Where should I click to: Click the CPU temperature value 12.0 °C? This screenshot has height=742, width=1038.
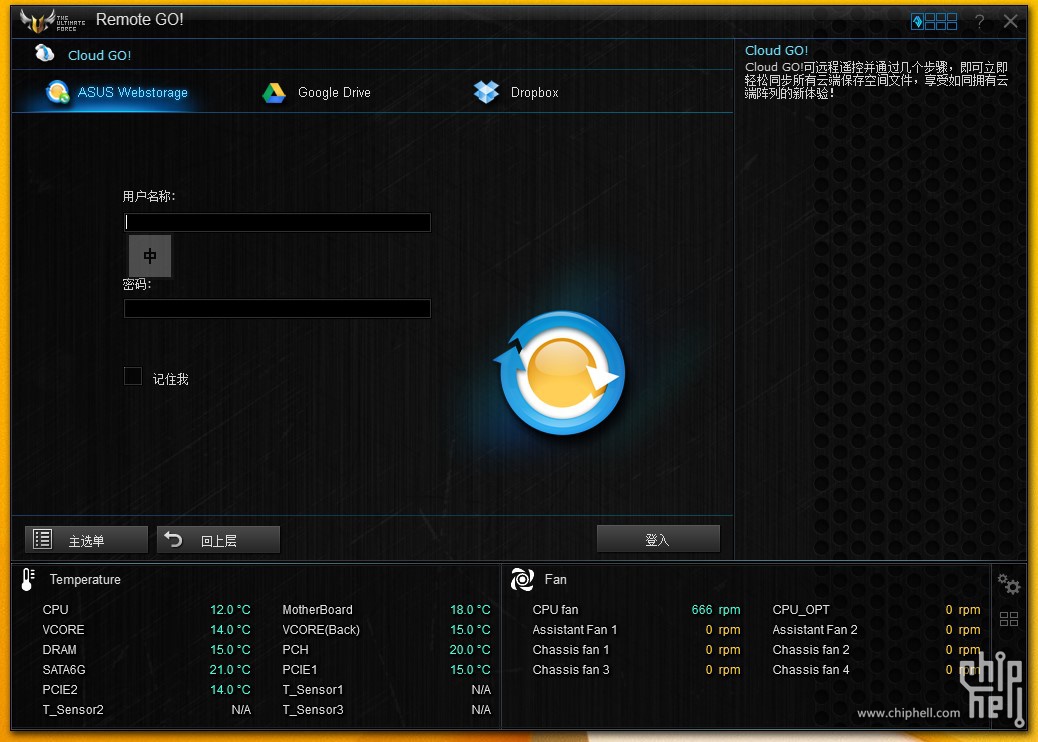(x=230, y=610)
